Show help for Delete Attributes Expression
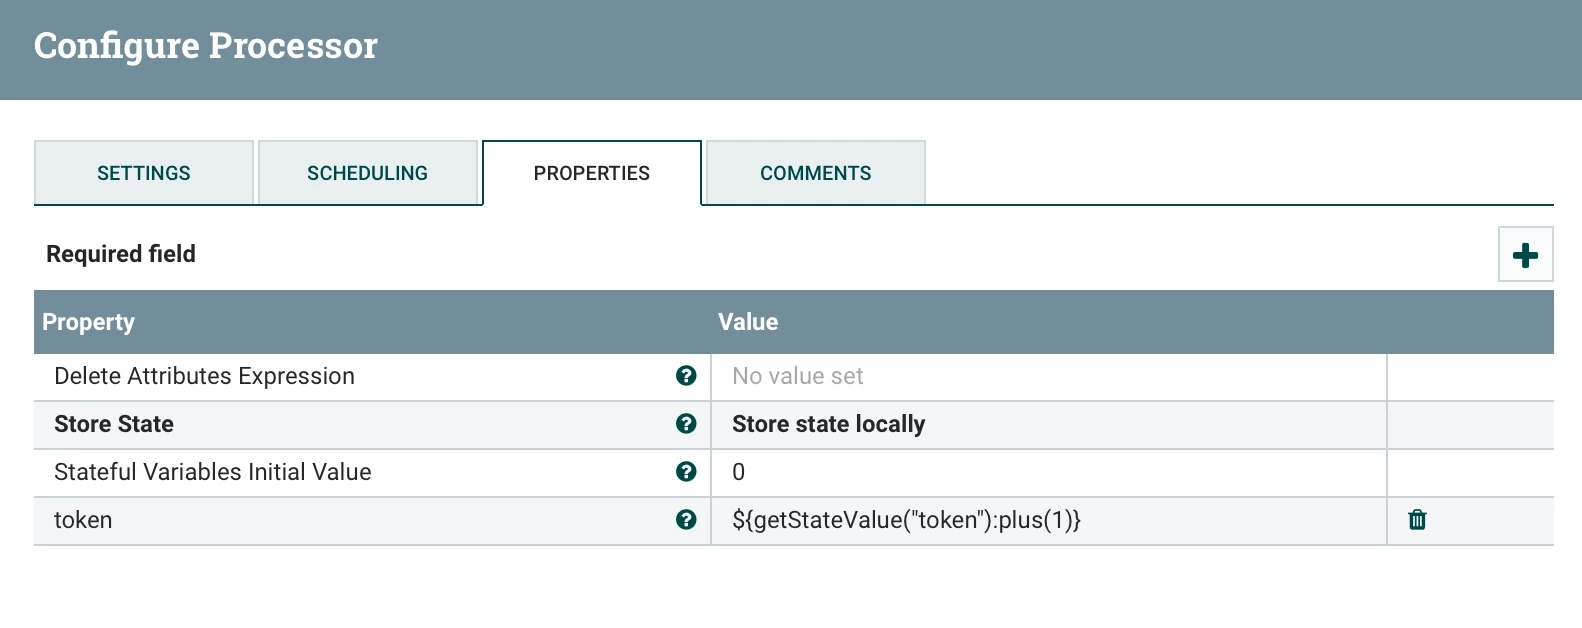 point(686,376)
